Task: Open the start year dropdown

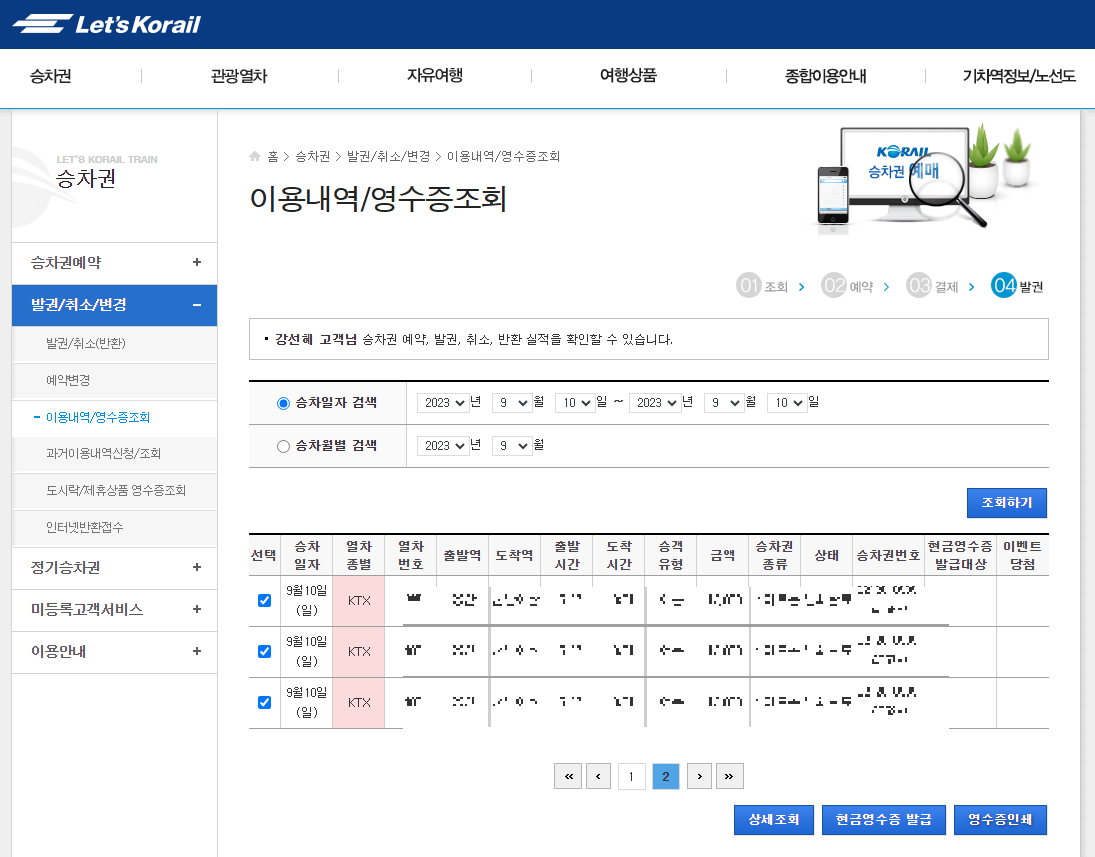Action: [443, 403]
